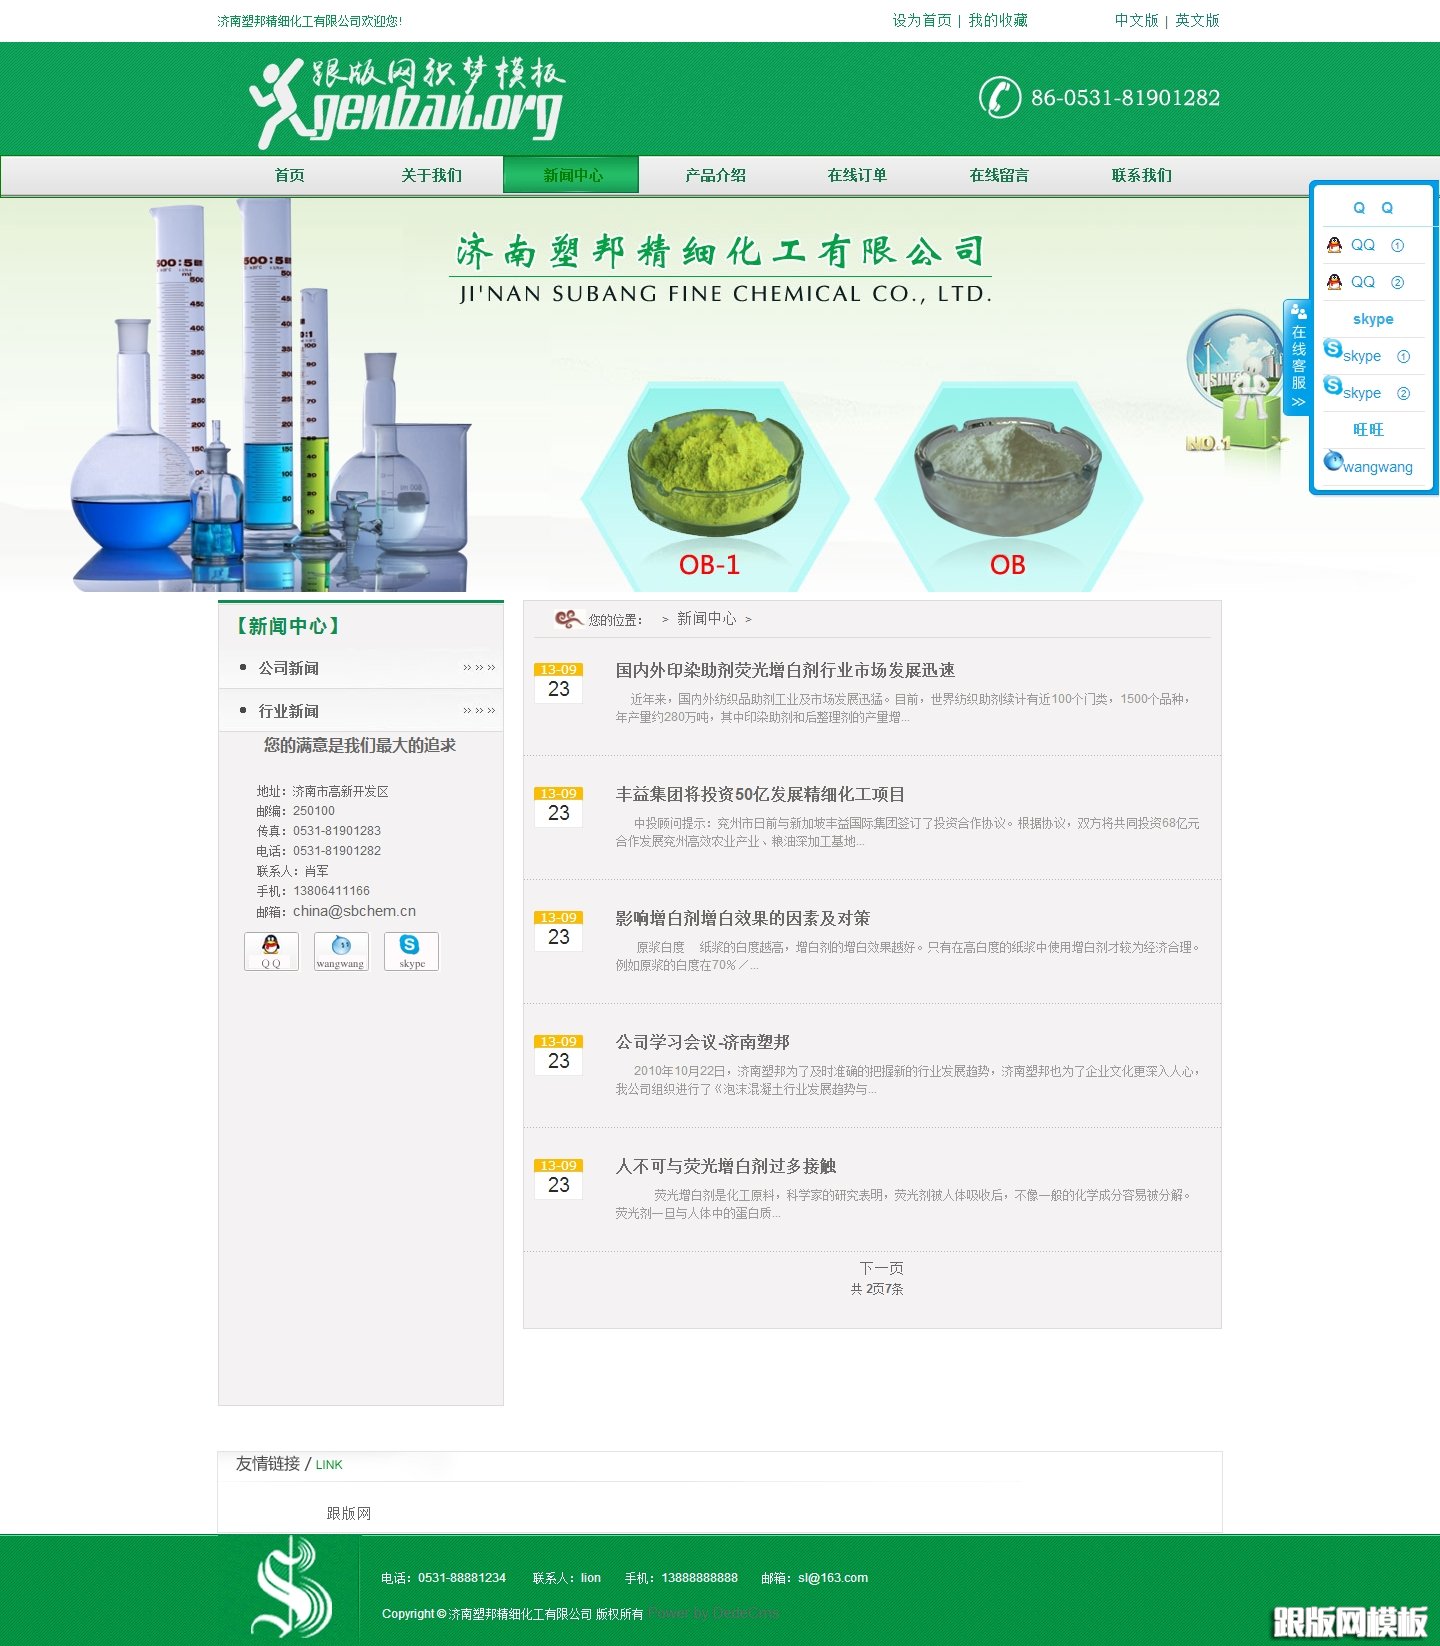The image size is (1440, 1646).
Task: Click OB-1 product image in banner
Action: coord(714,487)
